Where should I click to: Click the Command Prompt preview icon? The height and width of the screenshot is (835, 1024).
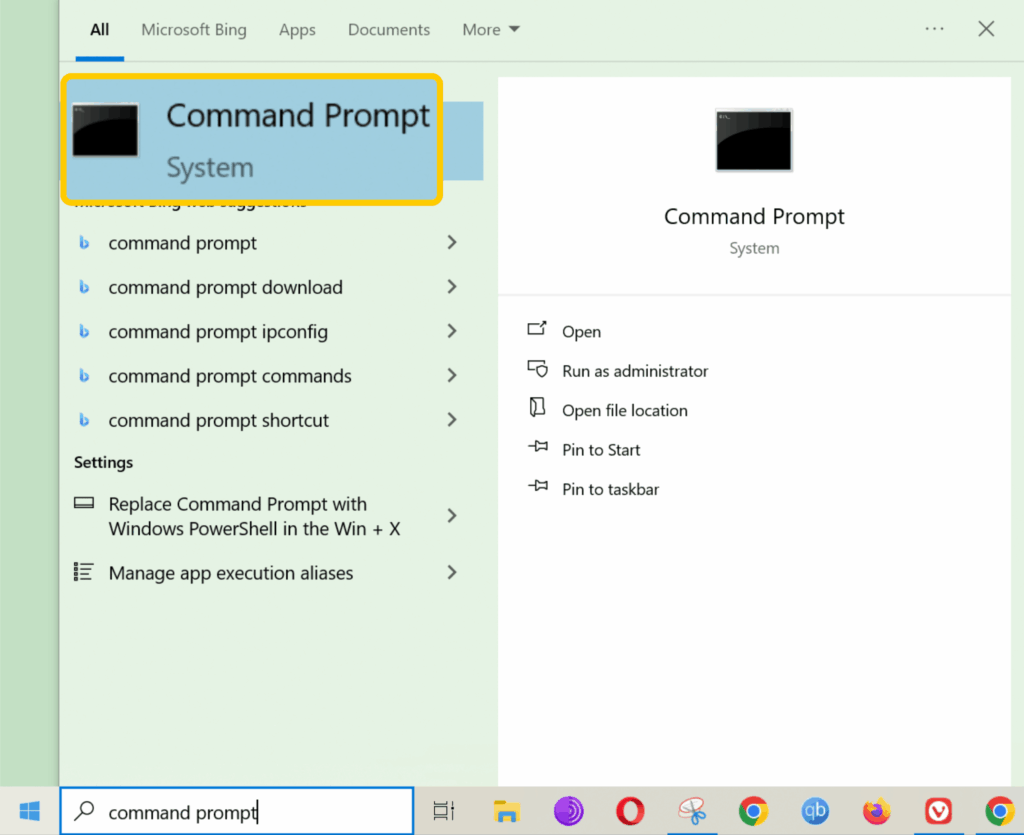click(753, 140)
